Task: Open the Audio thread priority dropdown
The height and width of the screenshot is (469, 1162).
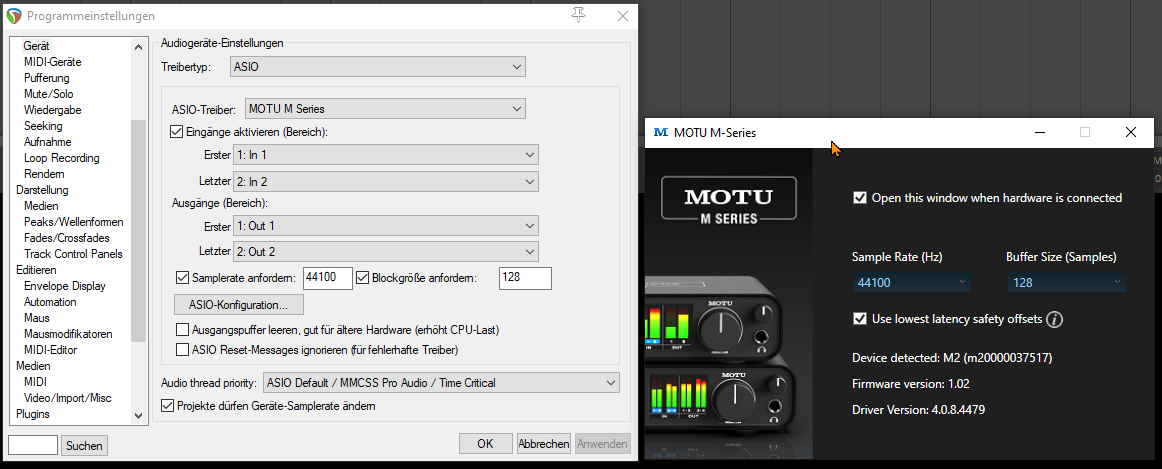Action: [x=441, y=383]
